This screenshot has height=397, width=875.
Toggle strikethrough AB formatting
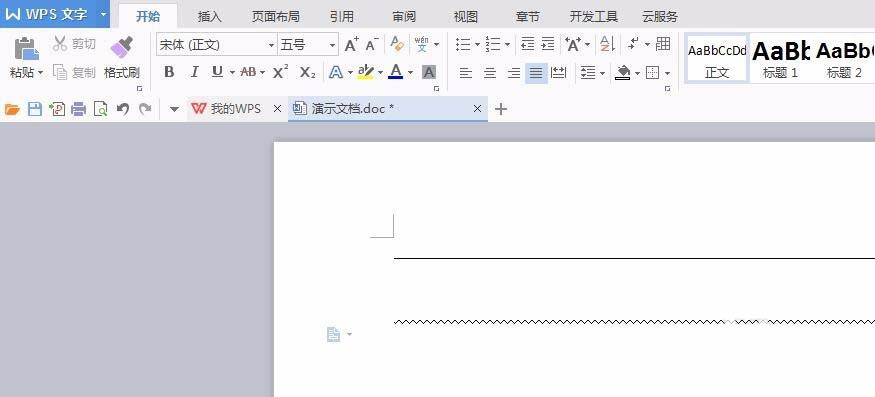coord(248,72)
